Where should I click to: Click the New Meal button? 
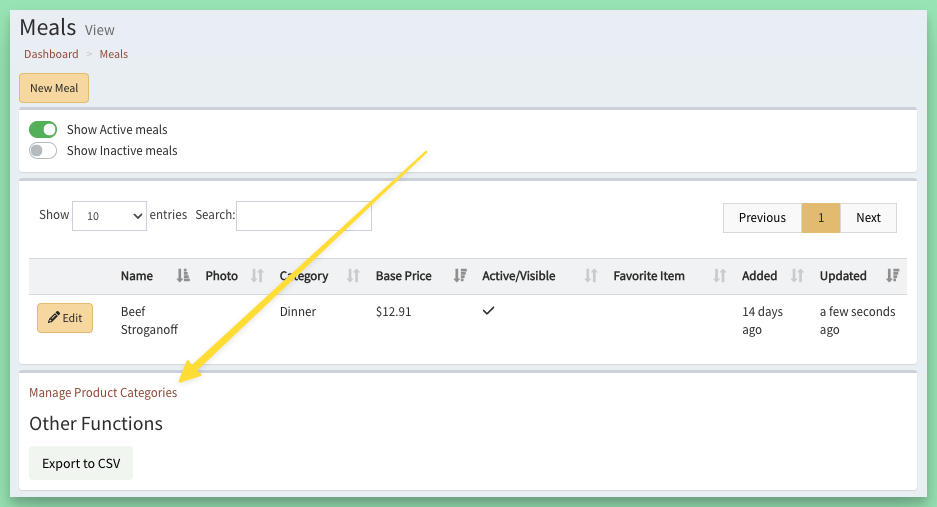(54, 88)
